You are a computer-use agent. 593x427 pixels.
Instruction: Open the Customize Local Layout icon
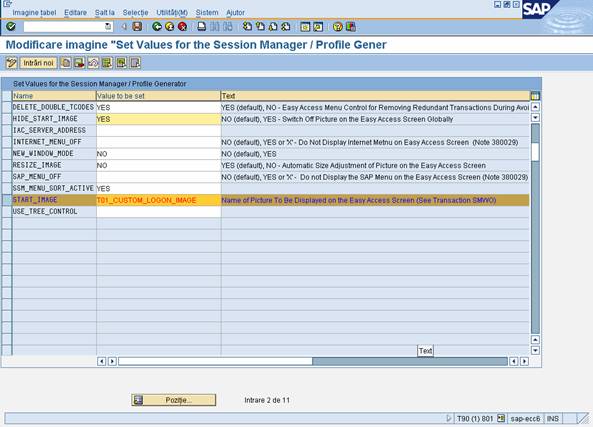point(351,26)
